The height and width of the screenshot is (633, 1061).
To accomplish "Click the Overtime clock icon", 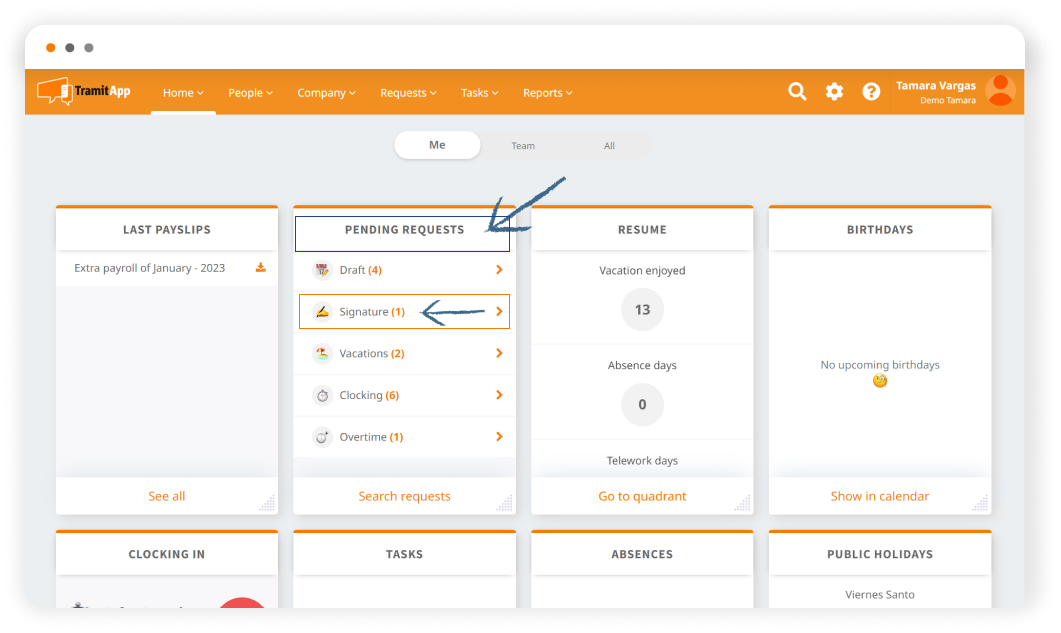I will 322,437.
